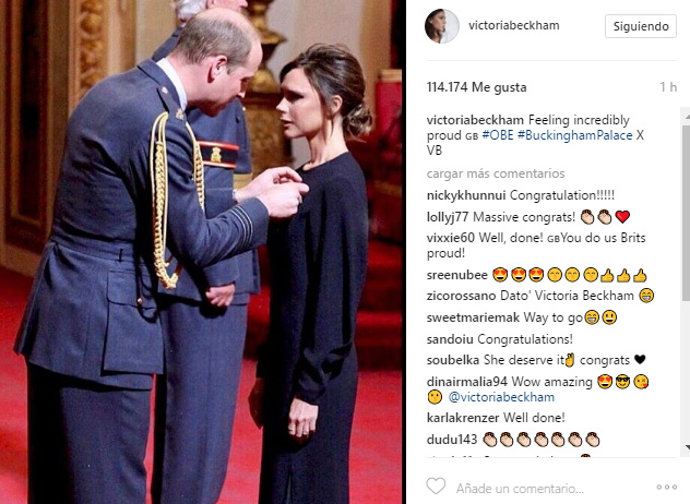This screenshot has height=504, width=690.
Task: Open the caption's victoriabeckham author name
Action: click(x=475, y=120)
